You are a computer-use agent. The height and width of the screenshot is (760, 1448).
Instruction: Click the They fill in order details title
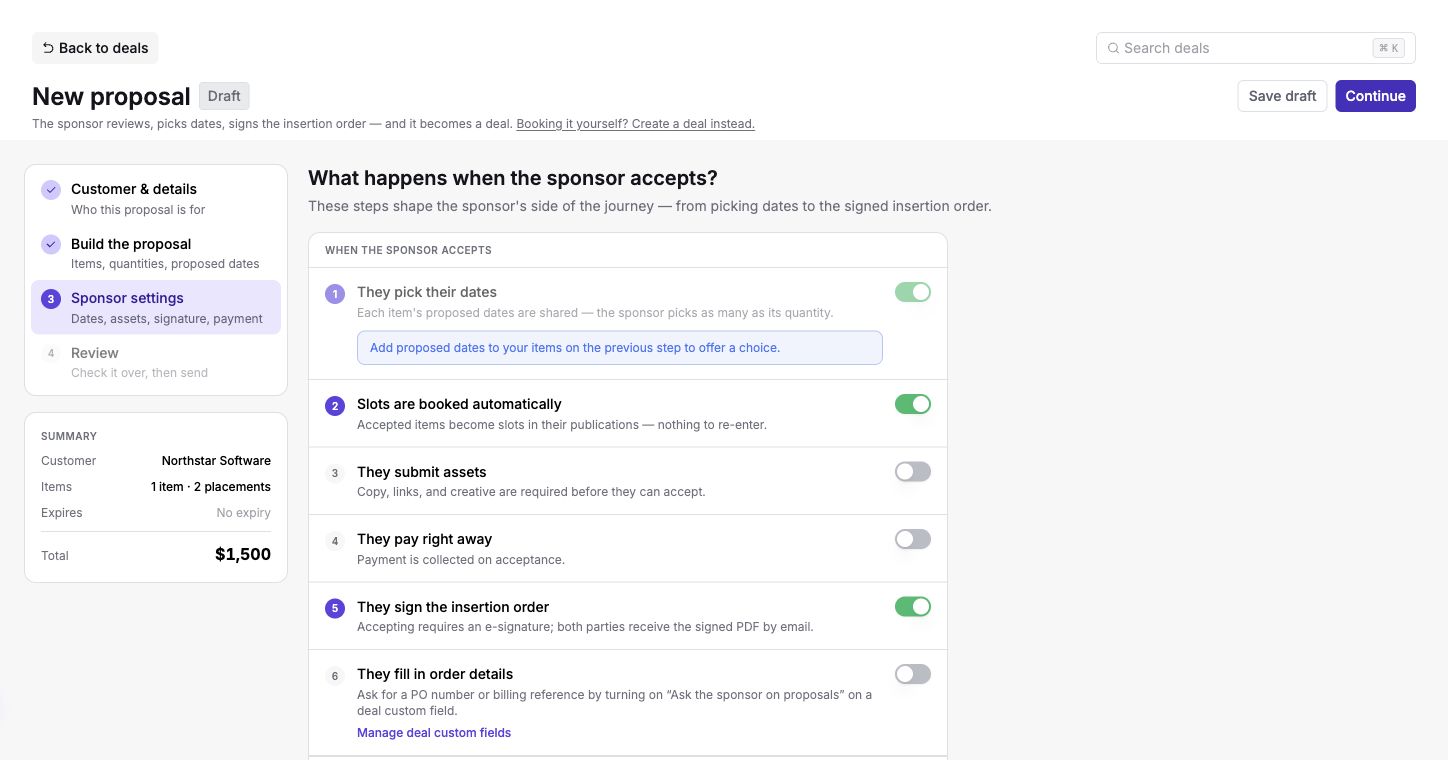435,674
